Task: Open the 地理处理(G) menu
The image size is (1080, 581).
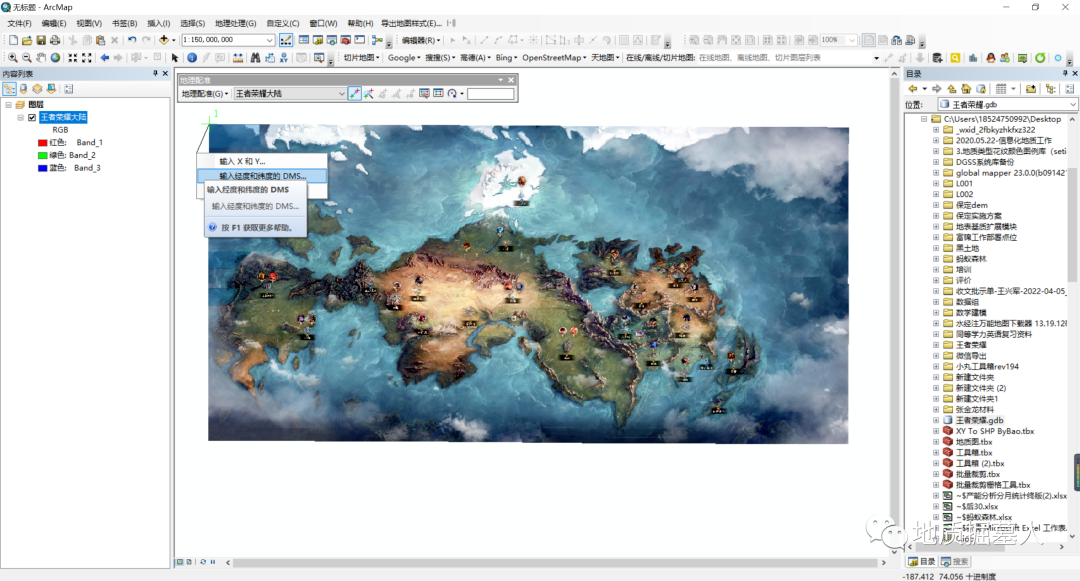Action: [x=236, y=23]
